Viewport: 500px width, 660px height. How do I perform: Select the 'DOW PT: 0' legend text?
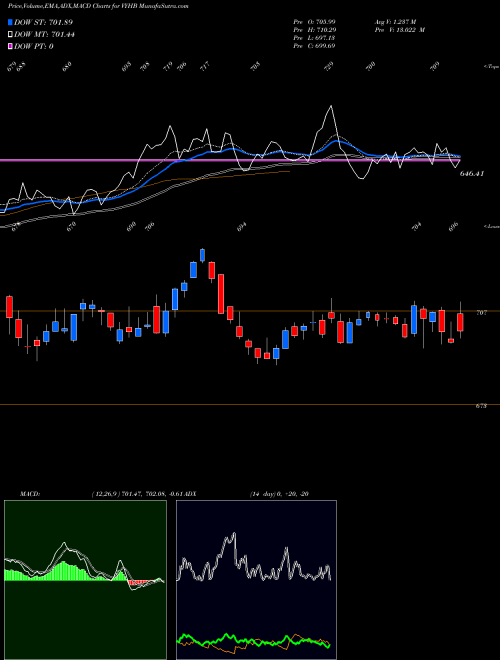point(34,46)
